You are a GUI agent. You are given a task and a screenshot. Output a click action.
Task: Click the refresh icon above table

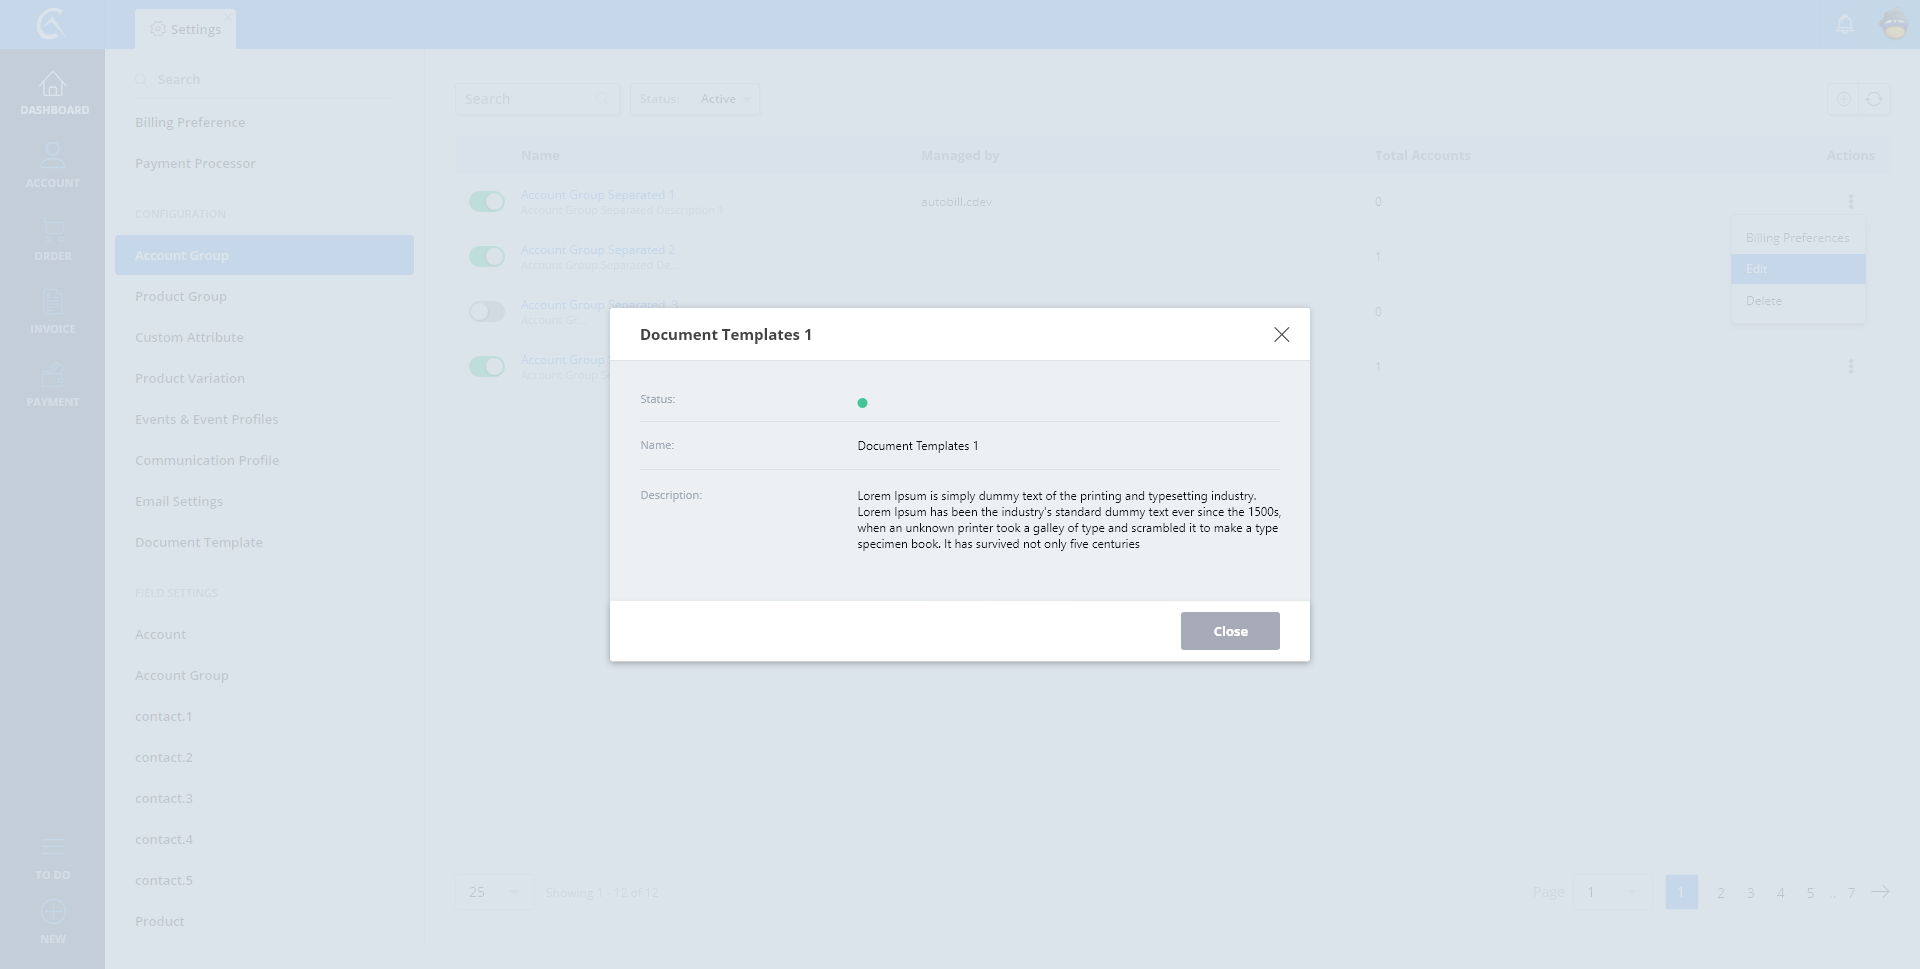[1874, 99]
